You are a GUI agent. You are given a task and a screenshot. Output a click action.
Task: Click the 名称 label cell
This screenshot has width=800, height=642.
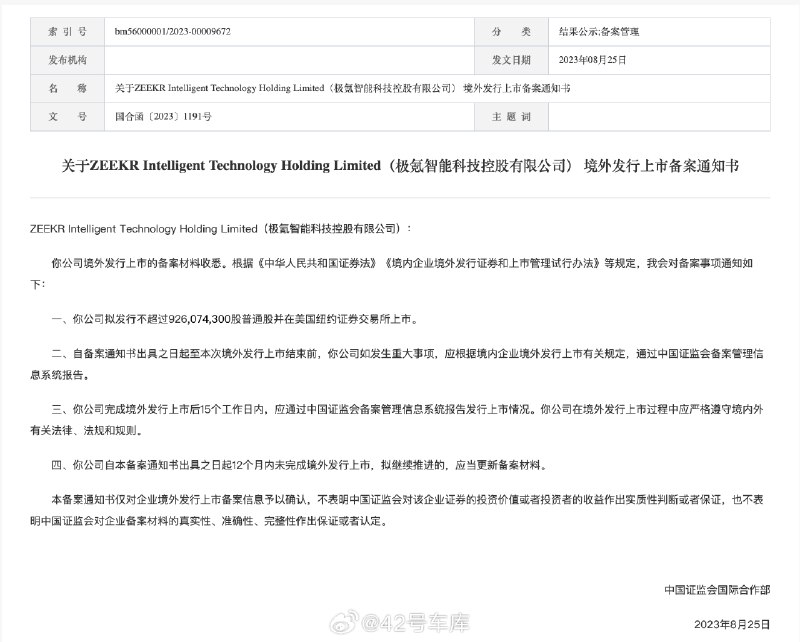click(x=67, y=88)
